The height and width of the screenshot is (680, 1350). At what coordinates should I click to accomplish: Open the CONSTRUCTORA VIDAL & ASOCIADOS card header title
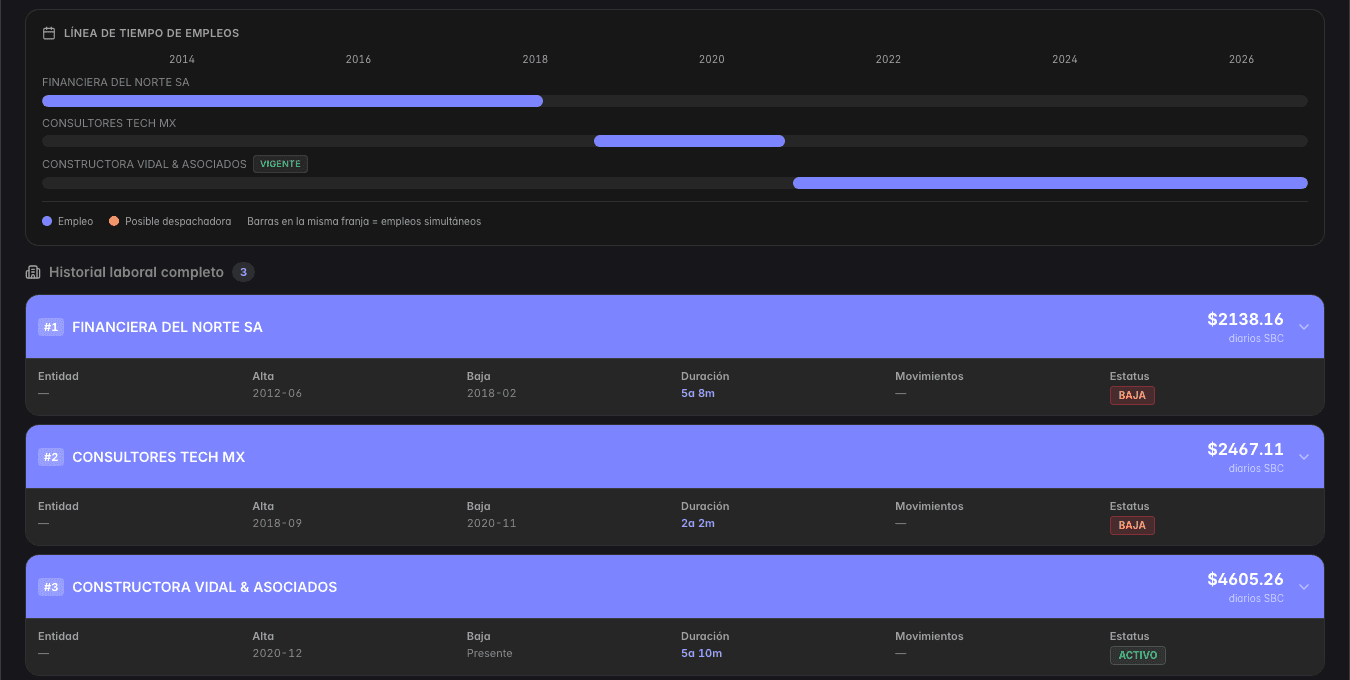(205, 587)
